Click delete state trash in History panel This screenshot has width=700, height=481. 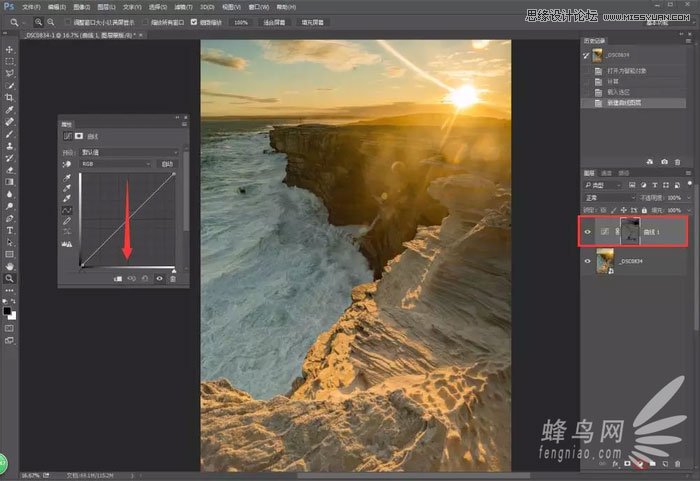pos(677,162)
